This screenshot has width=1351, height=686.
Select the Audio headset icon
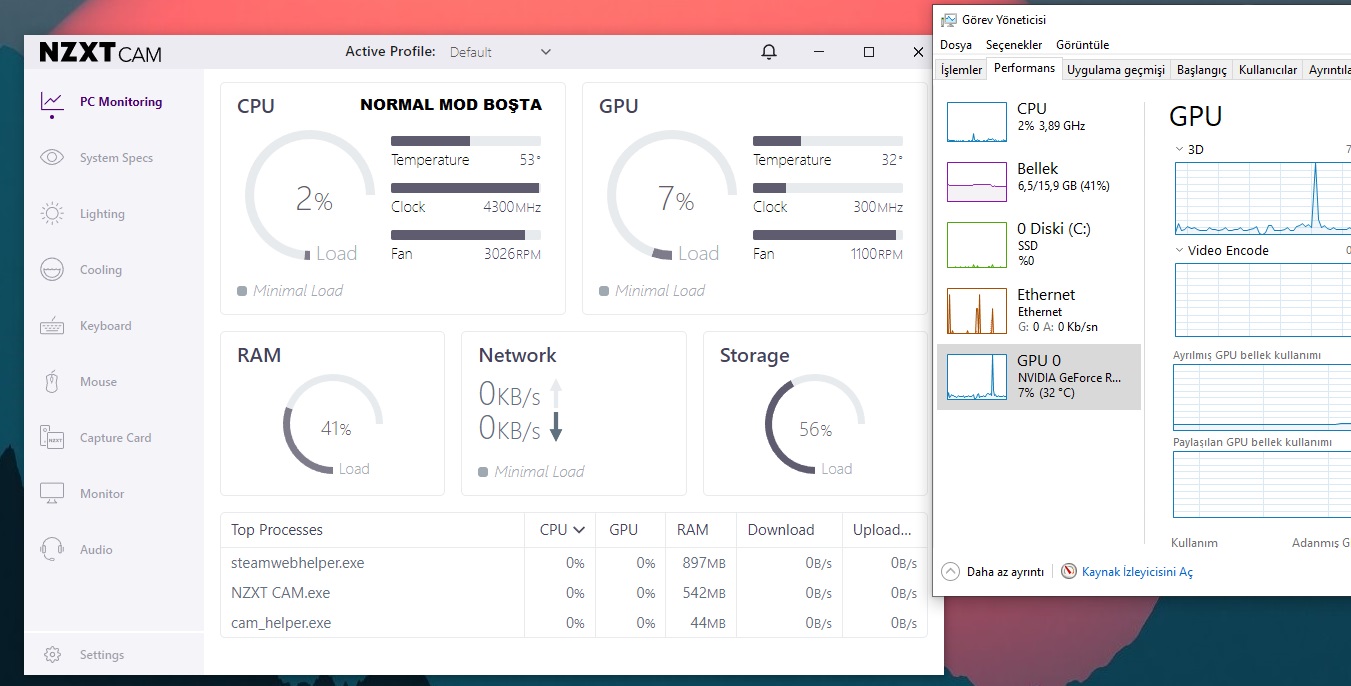click(52, 549)
